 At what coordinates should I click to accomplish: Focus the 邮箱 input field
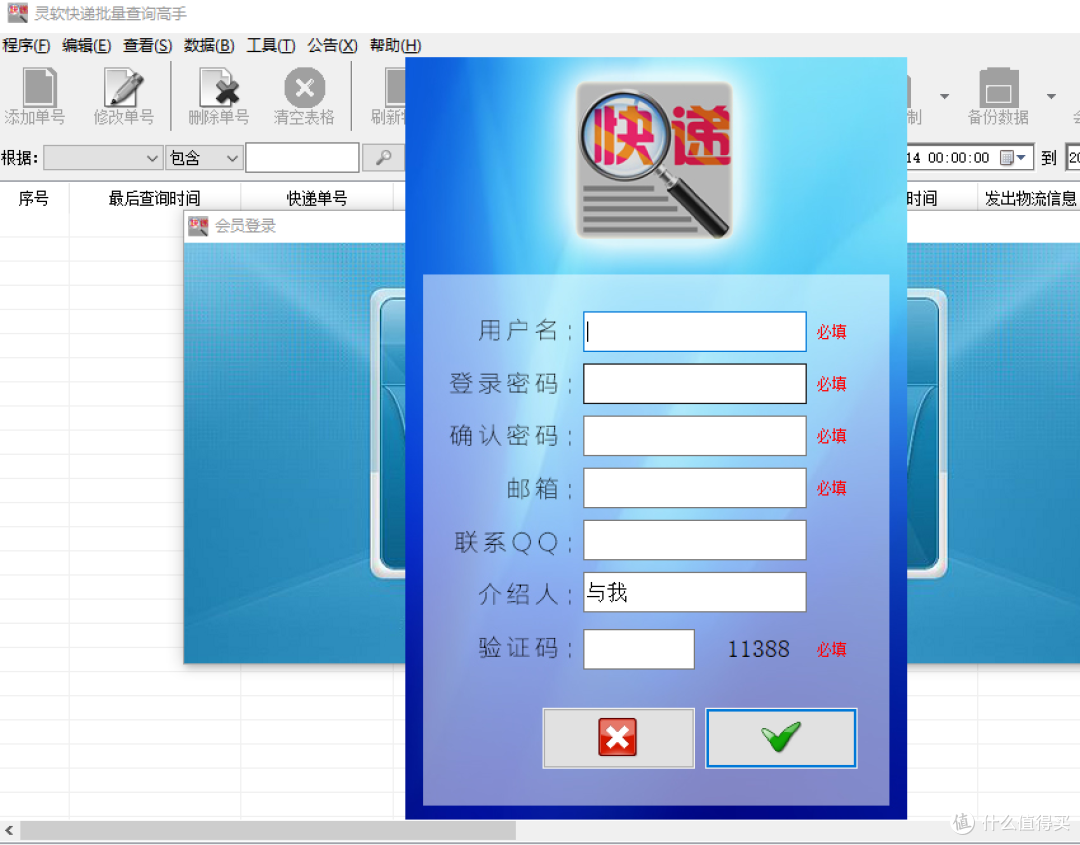pos(694,488)
